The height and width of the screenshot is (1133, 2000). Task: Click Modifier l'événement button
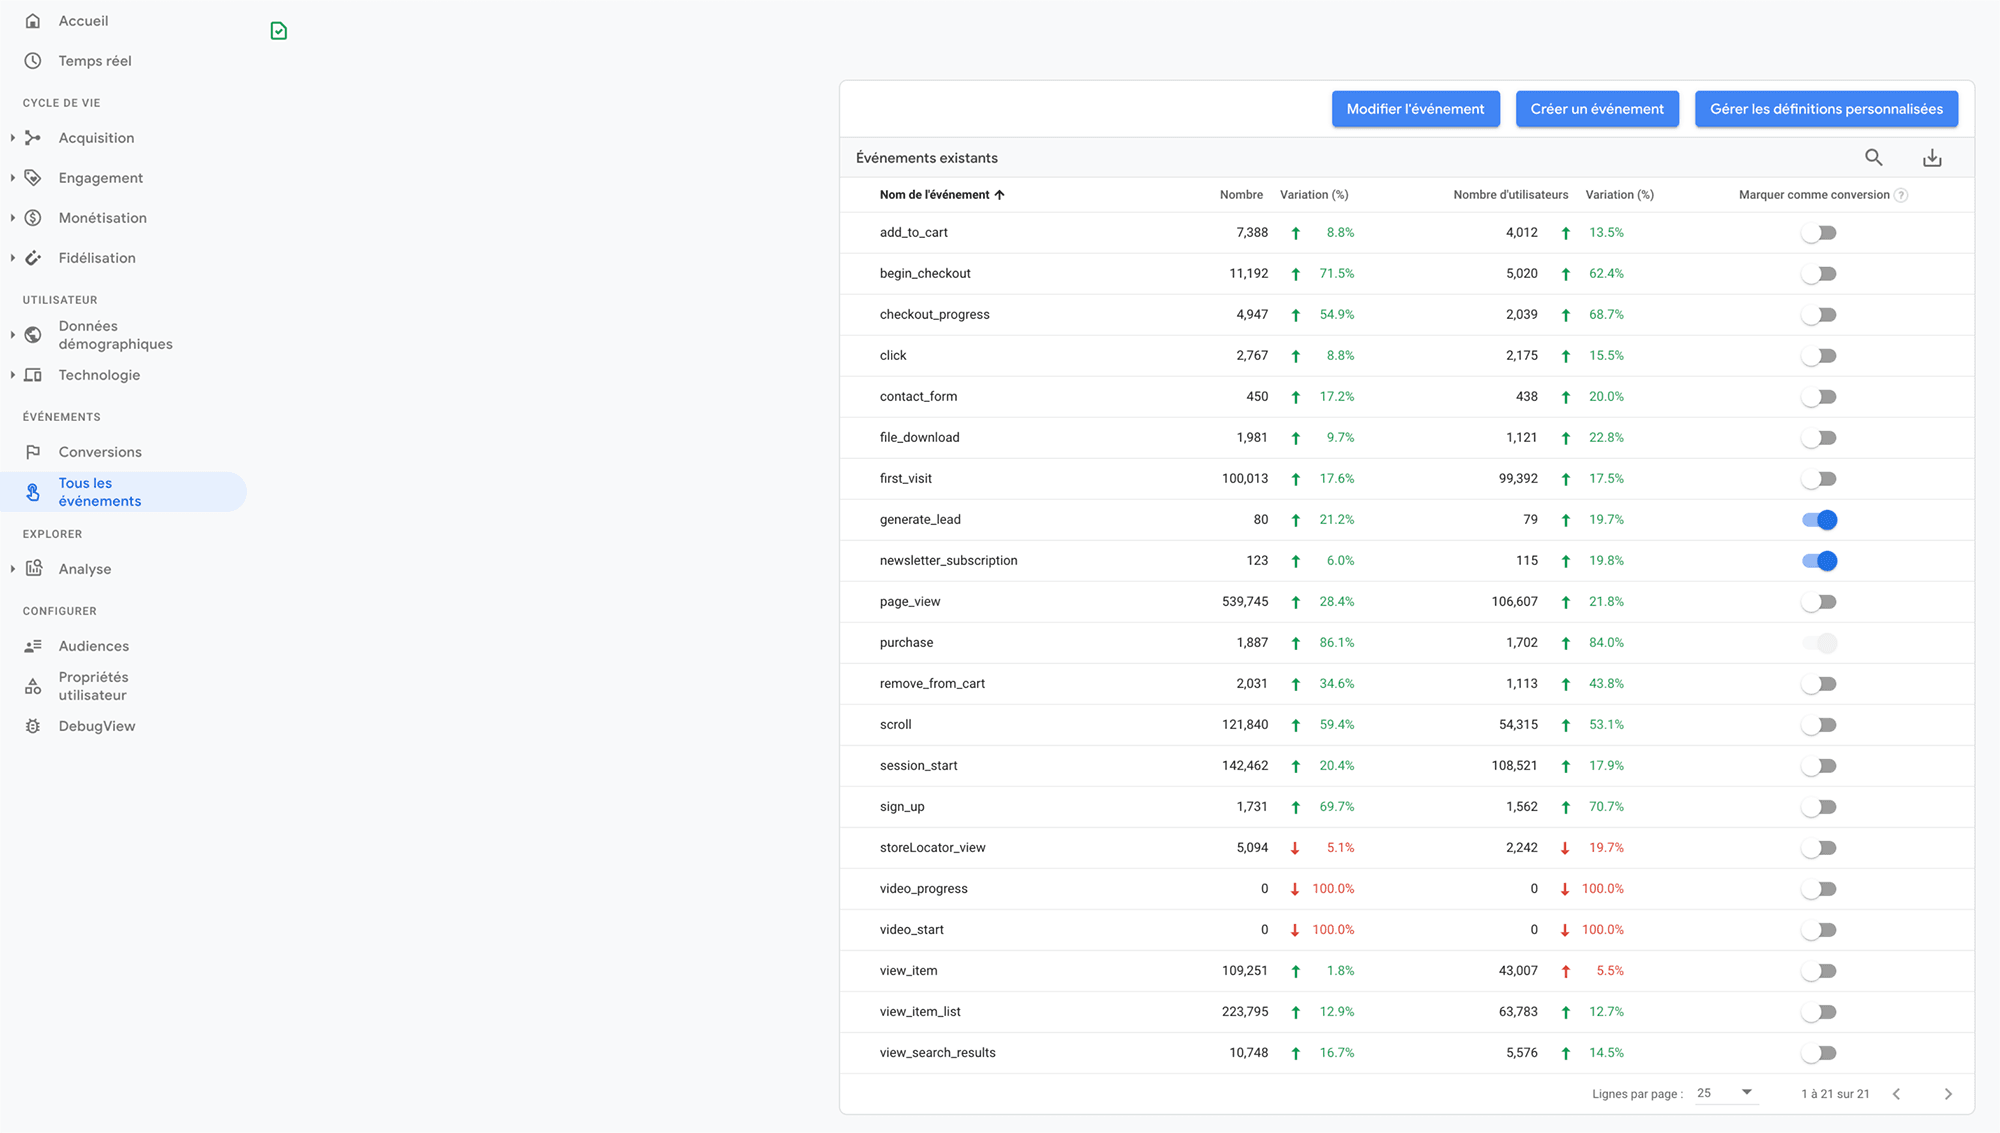1416,109
